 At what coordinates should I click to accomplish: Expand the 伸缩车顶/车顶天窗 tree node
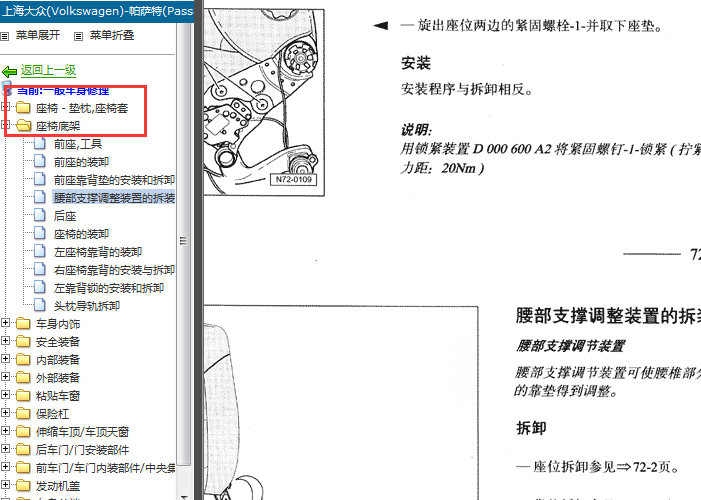[5, 430]
